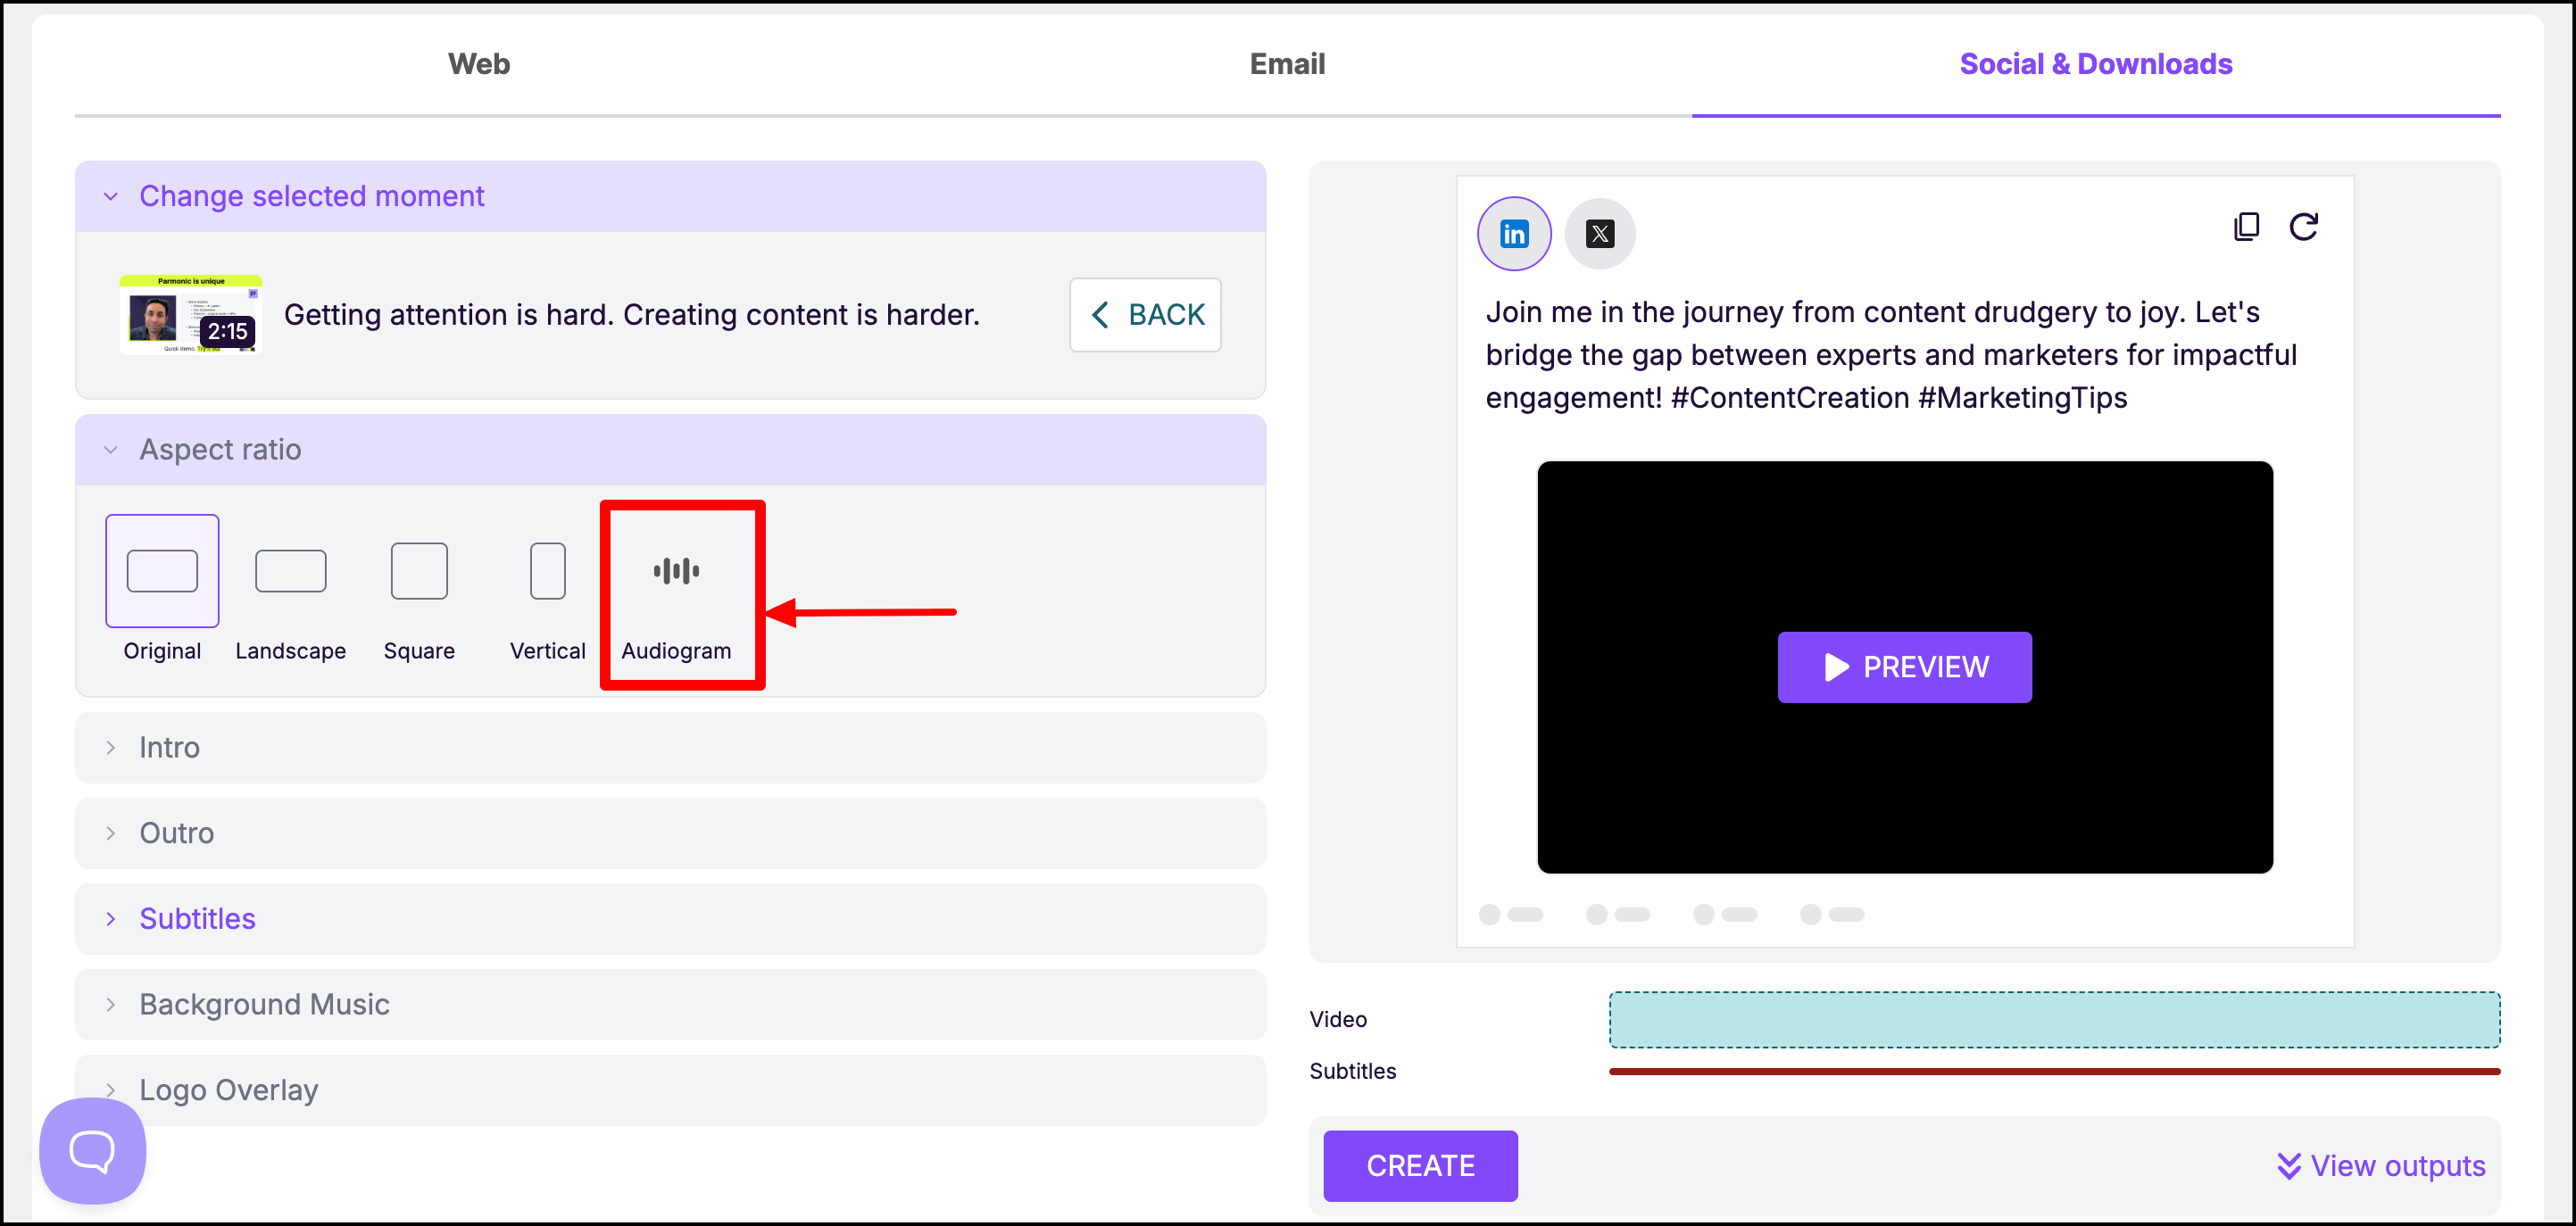Pick the Vertical aspect ratio icon

547,571
